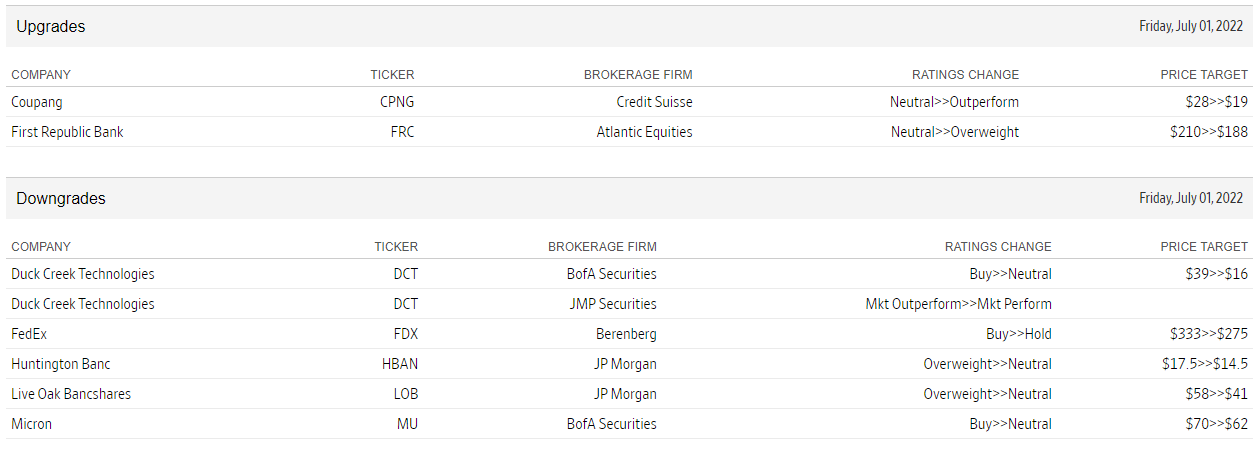Select the Credit Suisse brokerage firm cell
The height and width of the screenshot is (449, 1254).
click(654, 102)
